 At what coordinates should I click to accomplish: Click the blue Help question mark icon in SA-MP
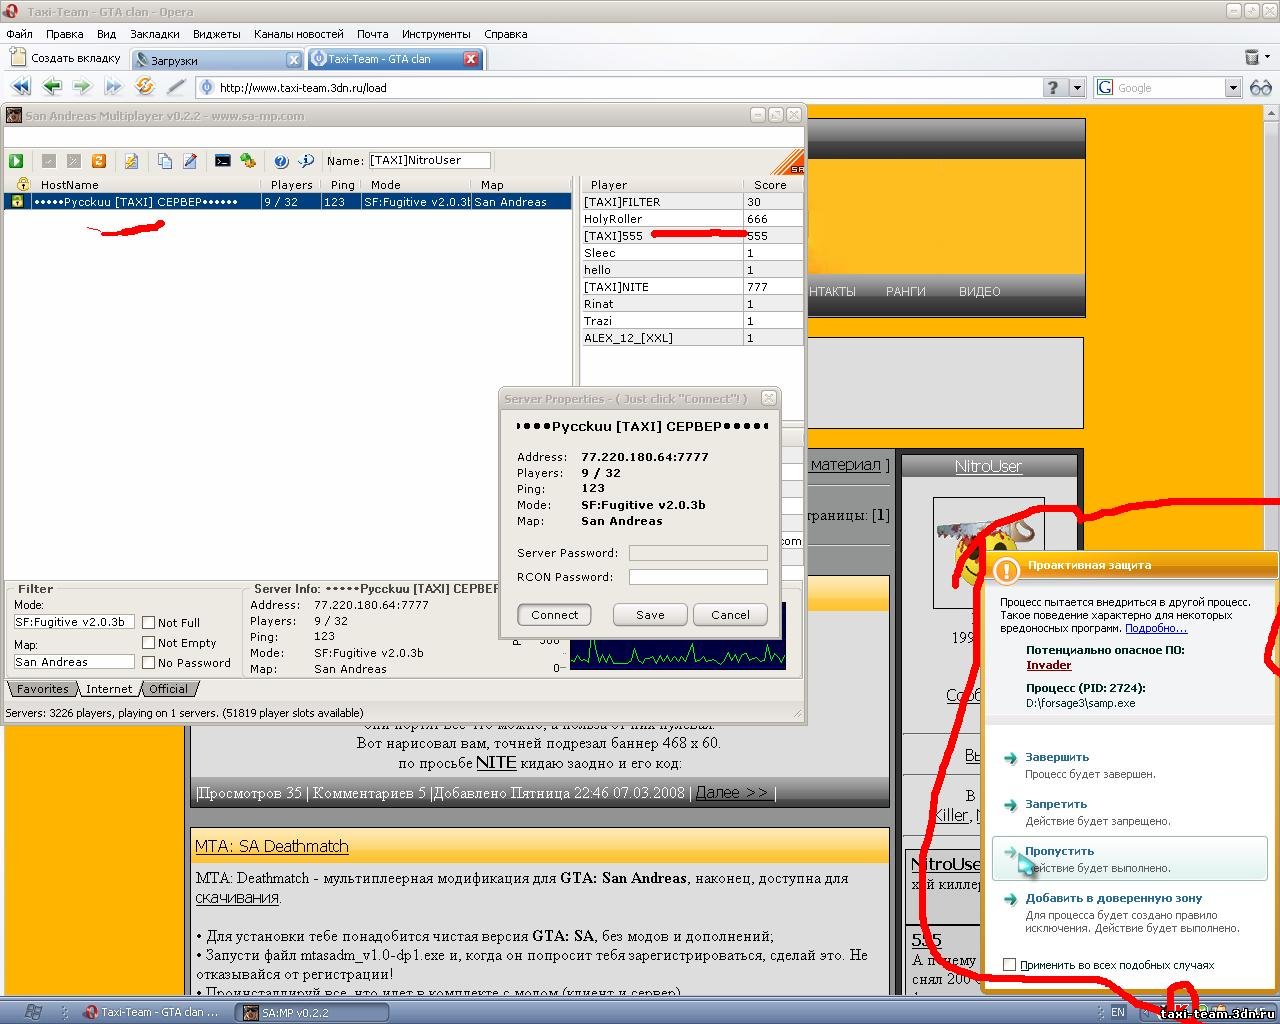pyautogui.click(x=281, y=161)
